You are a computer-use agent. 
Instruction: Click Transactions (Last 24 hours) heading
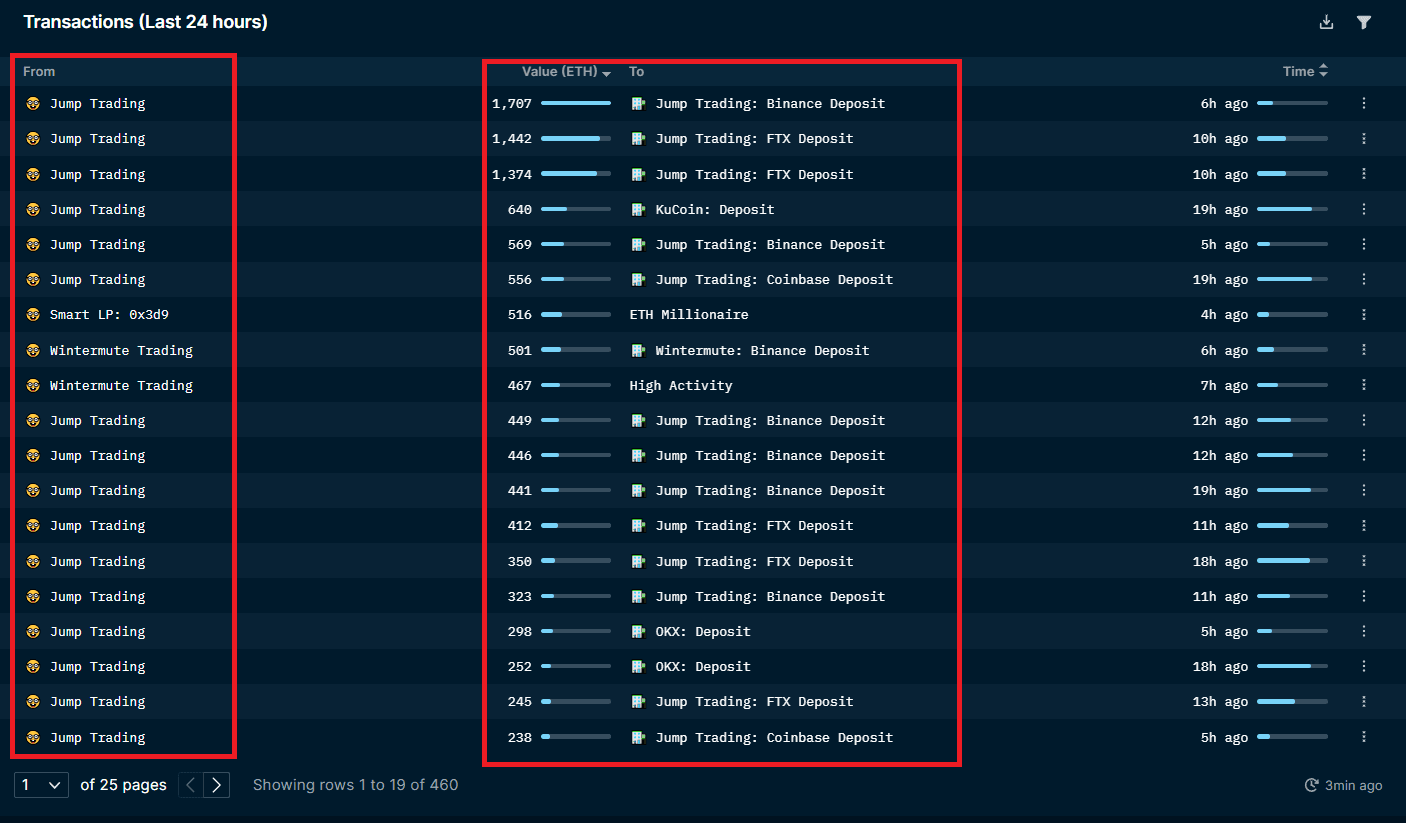tap(145, 22)
